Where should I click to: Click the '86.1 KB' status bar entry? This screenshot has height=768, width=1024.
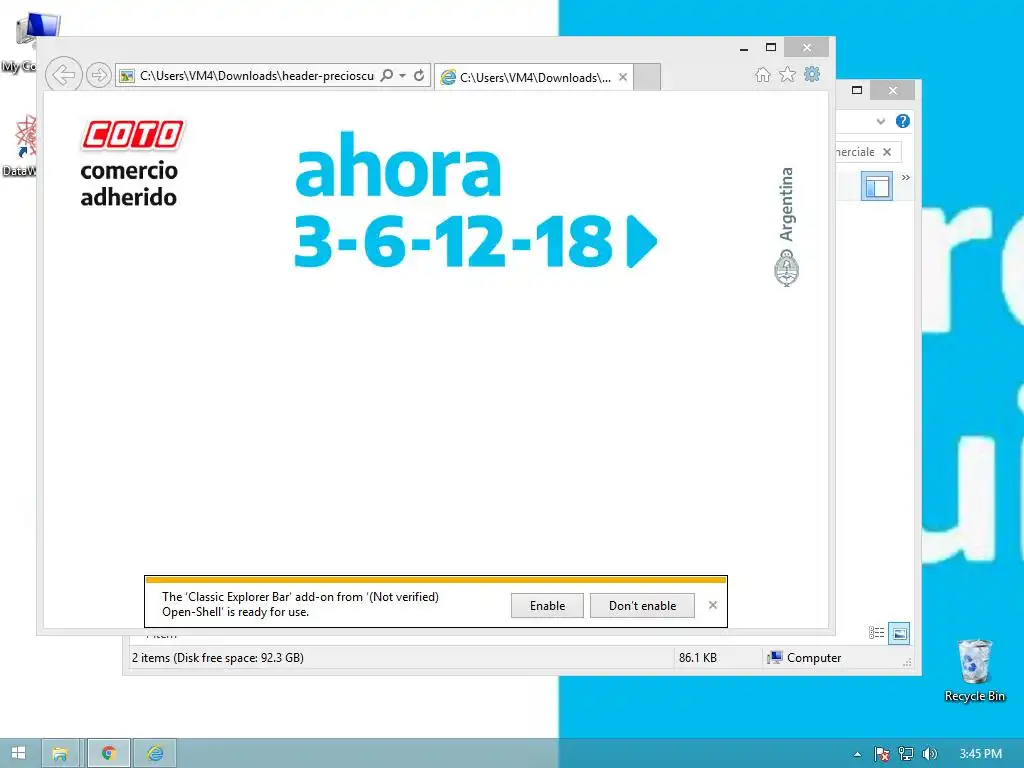pos(697,658)
